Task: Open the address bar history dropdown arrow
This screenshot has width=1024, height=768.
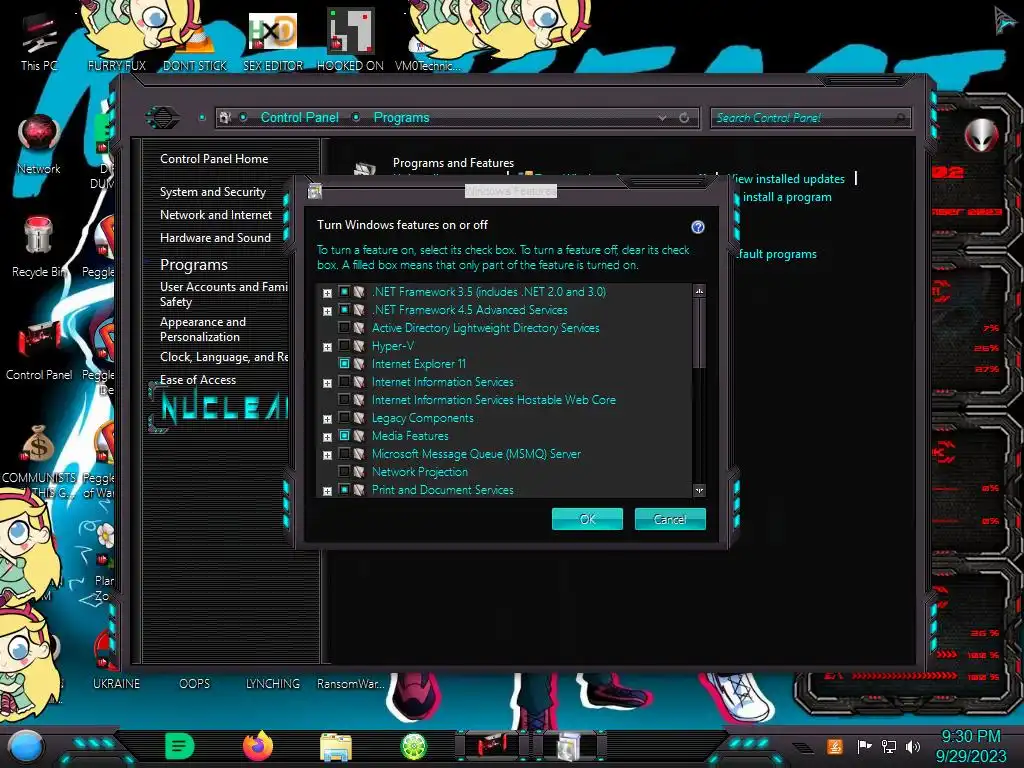Action: click(662, 118)
